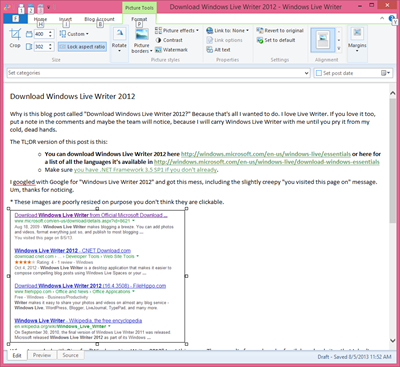Click the Windows Live Writer app icon
The width and height of the screenshot is (400, 367).
[x=7, y=7]
